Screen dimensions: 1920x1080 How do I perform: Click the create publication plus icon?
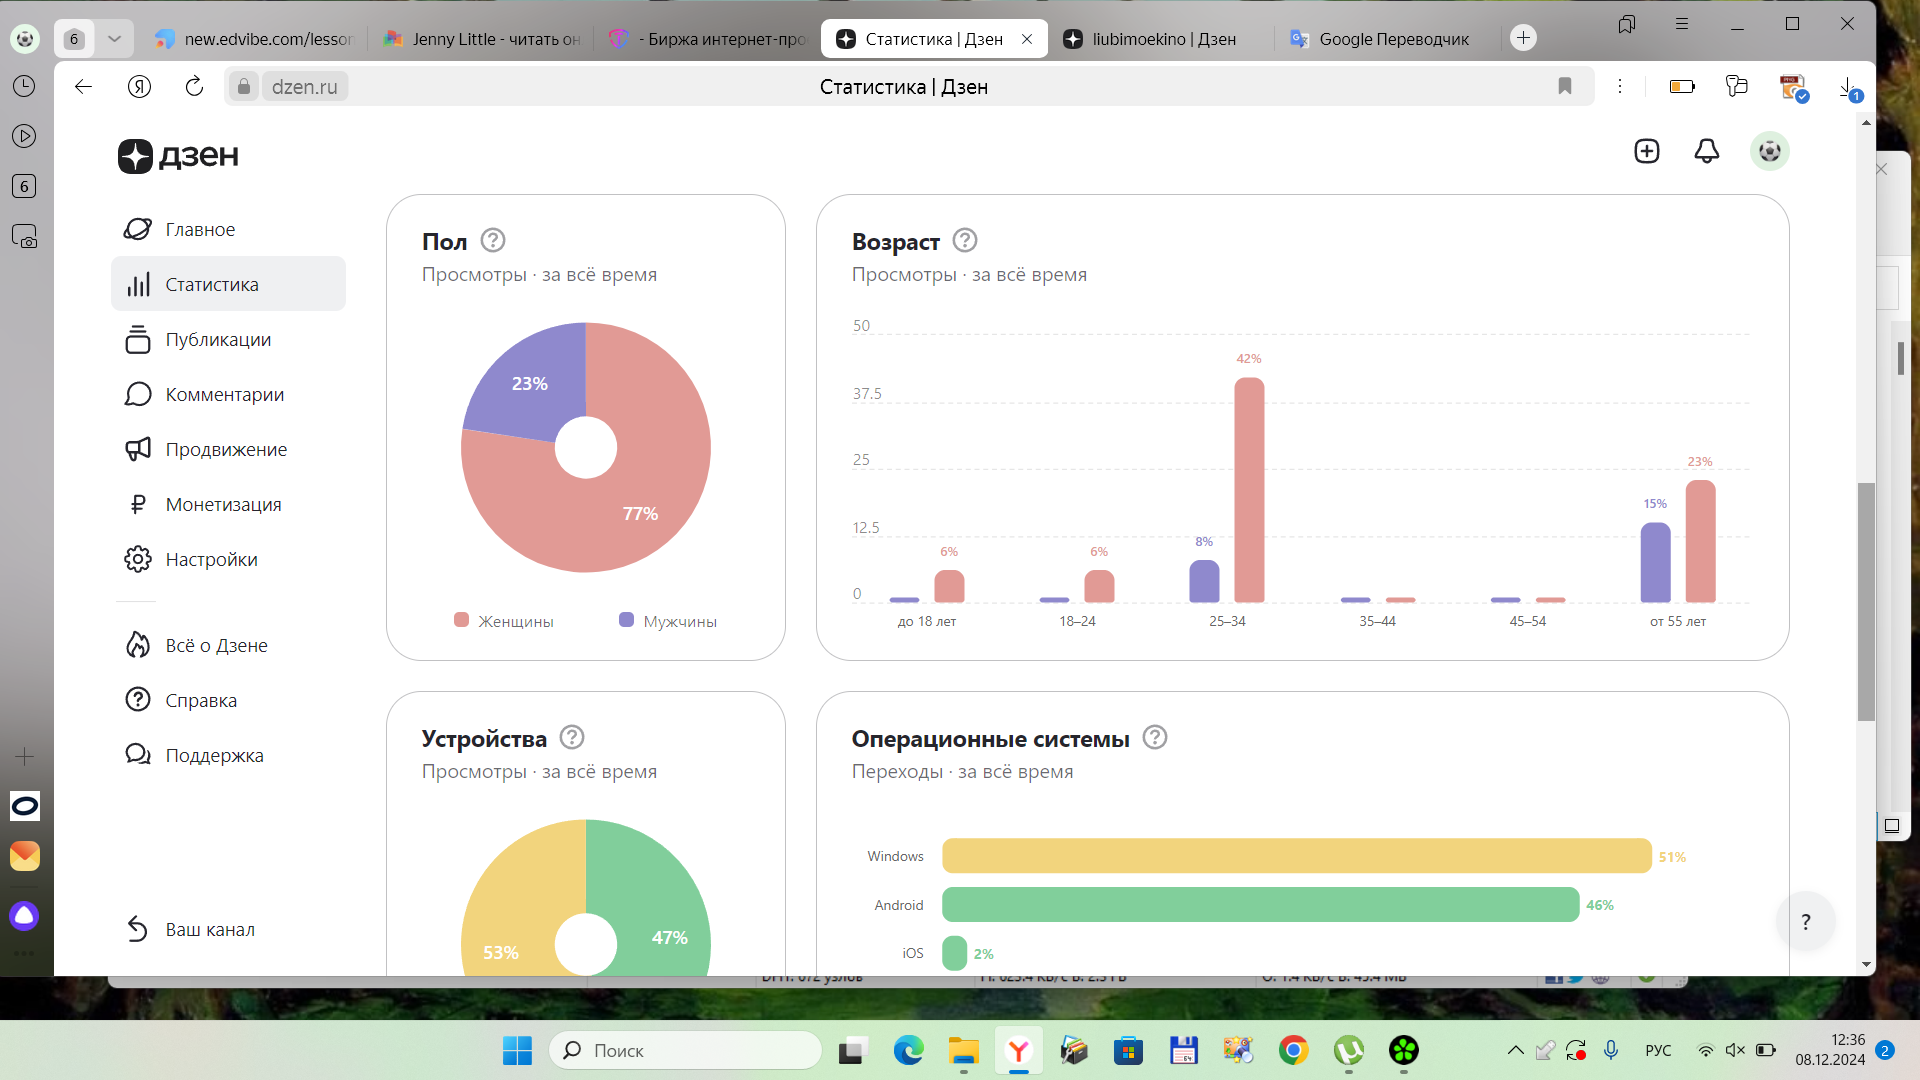1646,151
